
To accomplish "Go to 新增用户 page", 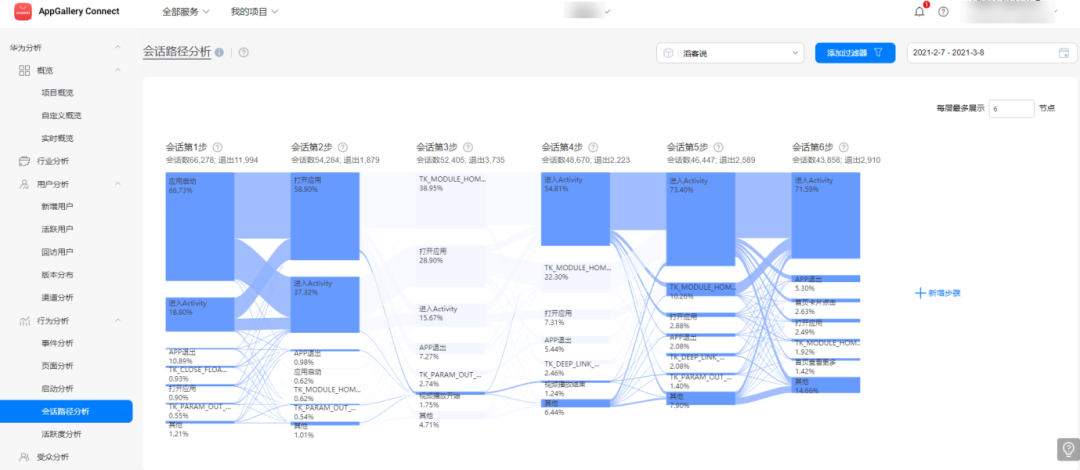I will 57,207.
